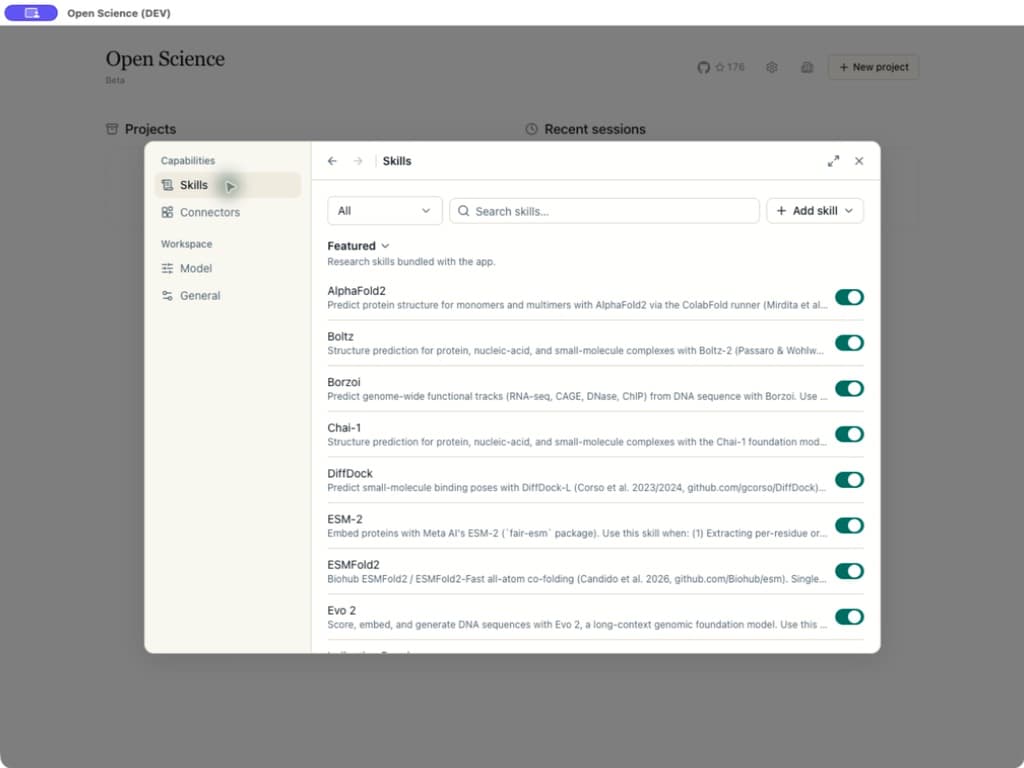1024x768 pixels.
Task: Expand the settings dialog to fullscreen
Action: 833,161
